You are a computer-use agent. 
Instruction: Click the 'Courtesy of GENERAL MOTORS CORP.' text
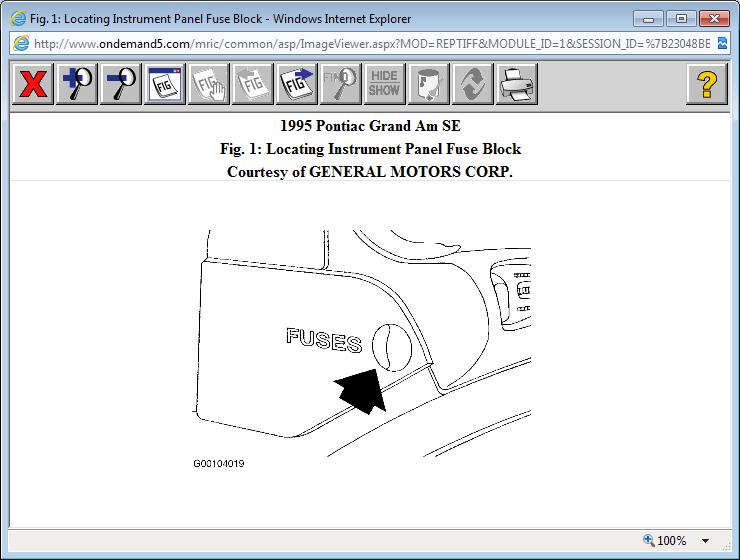point(370,172)
